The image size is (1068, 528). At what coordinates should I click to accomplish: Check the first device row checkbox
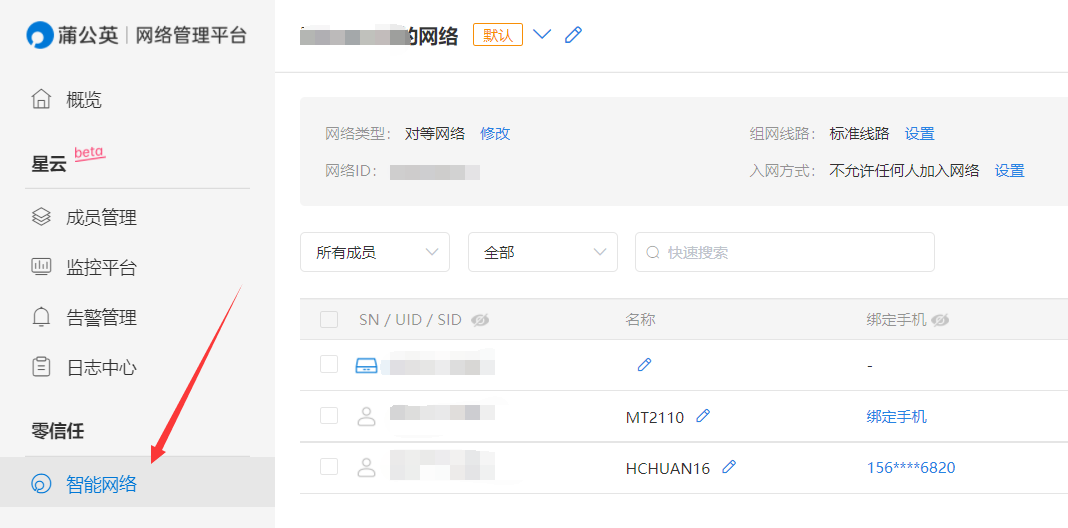pyautogui.click(x=329, y=364)
